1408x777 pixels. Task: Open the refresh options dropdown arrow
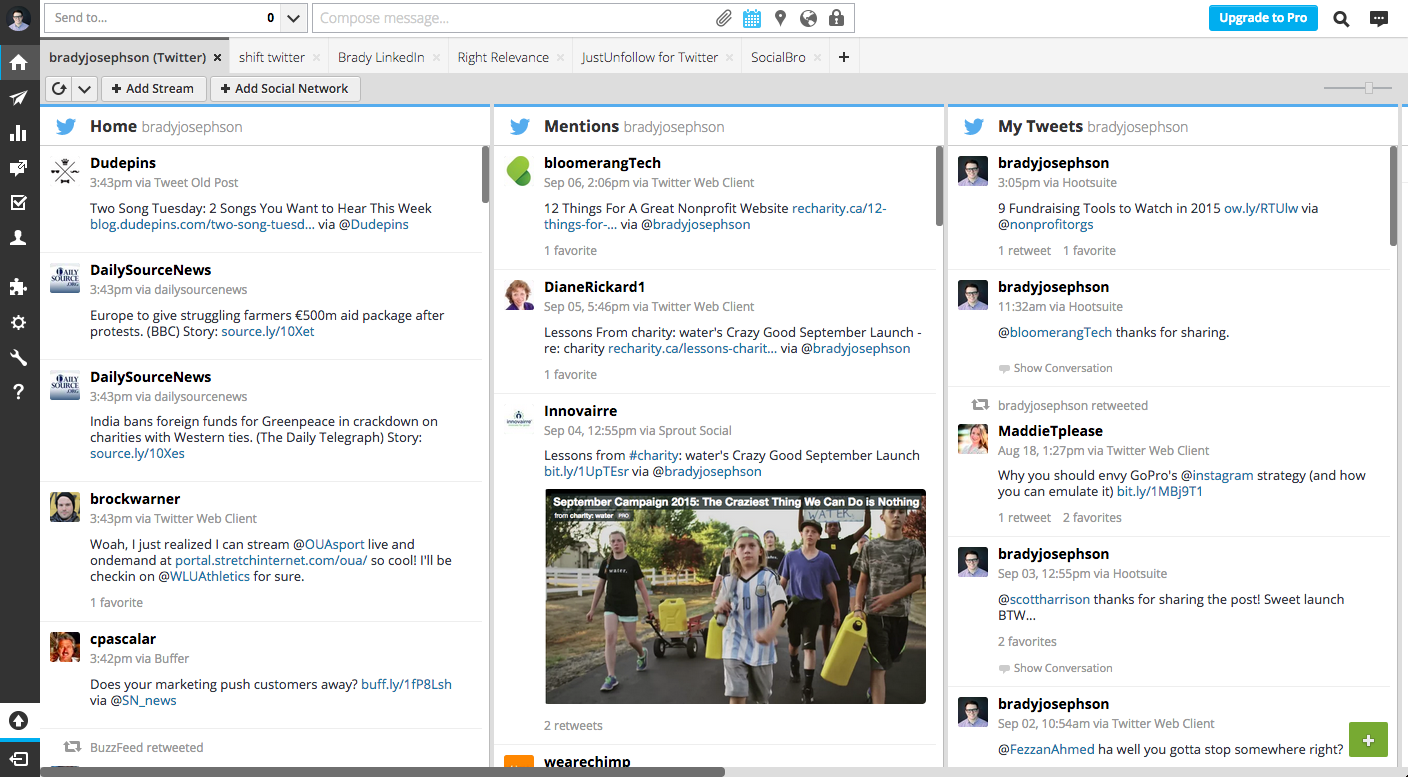pos(84,89)
